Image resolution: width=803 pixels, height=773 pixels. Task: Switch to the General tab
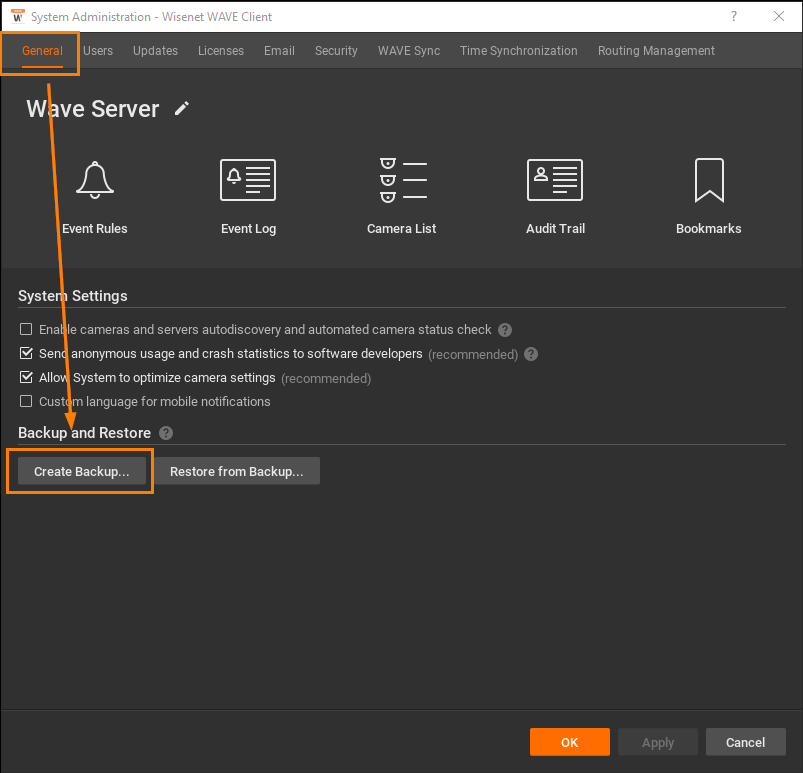click(42, 51)
